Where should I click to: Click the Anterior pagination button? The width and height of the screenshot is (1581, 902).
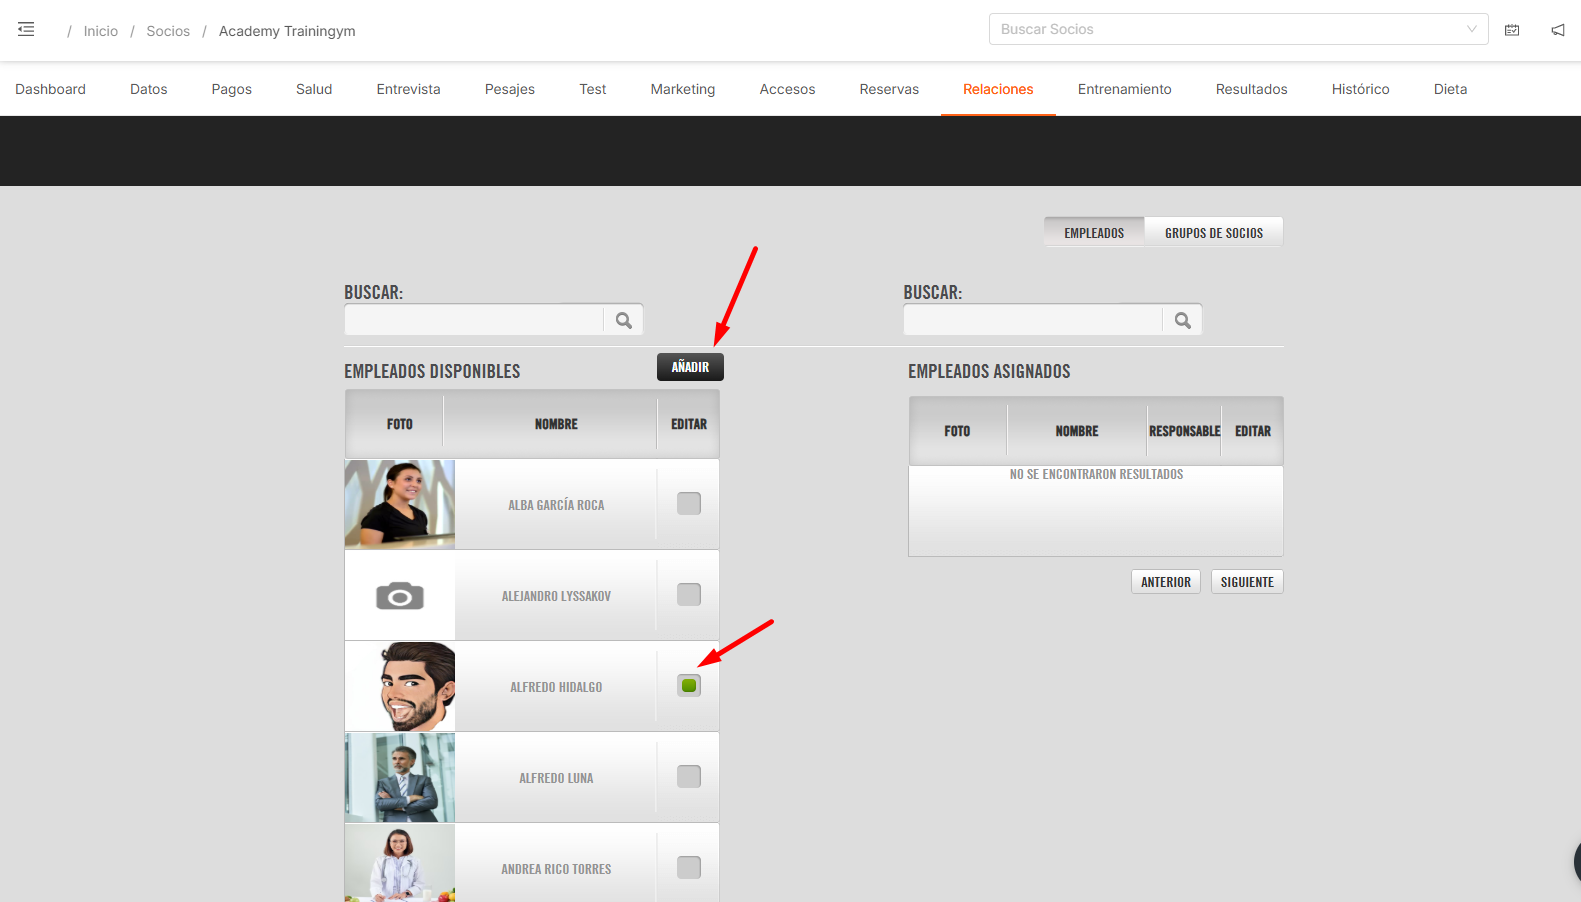pyautogui.click(x=1165, y=582)
